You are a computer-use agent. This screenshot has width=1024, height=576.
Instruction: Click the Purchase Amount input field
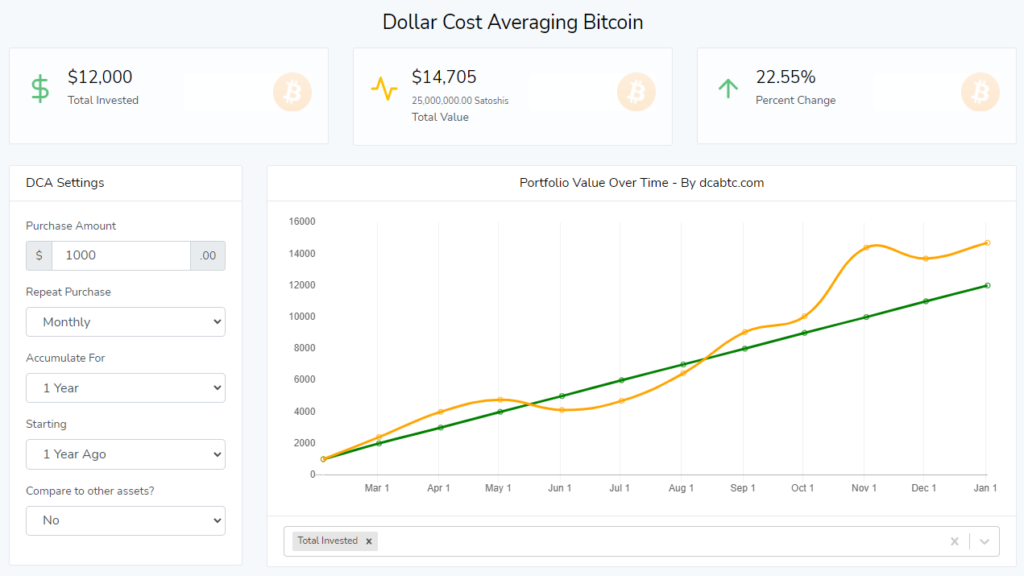point(121,255)
